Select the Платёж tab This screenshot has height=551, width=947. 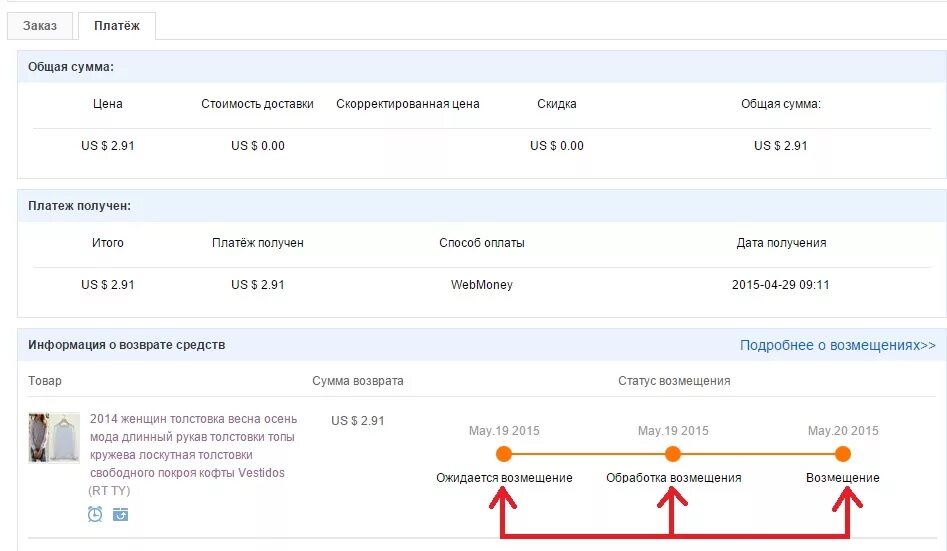coord(117,26)
